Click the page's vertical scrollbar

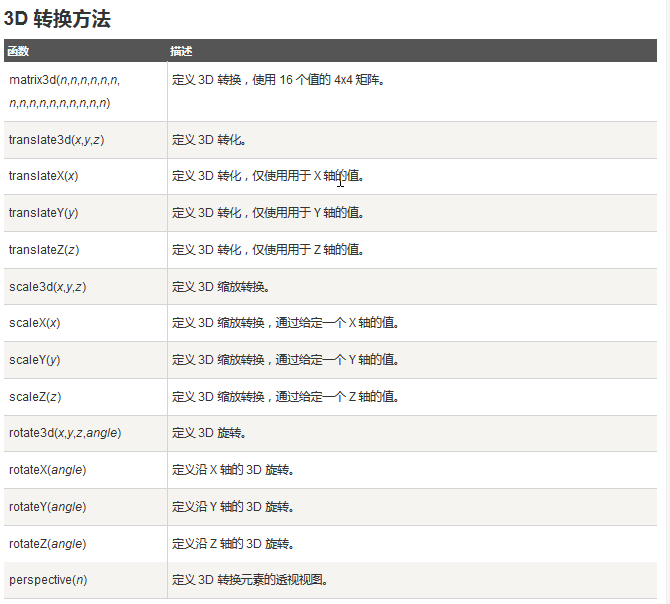[x=667, y=302]
